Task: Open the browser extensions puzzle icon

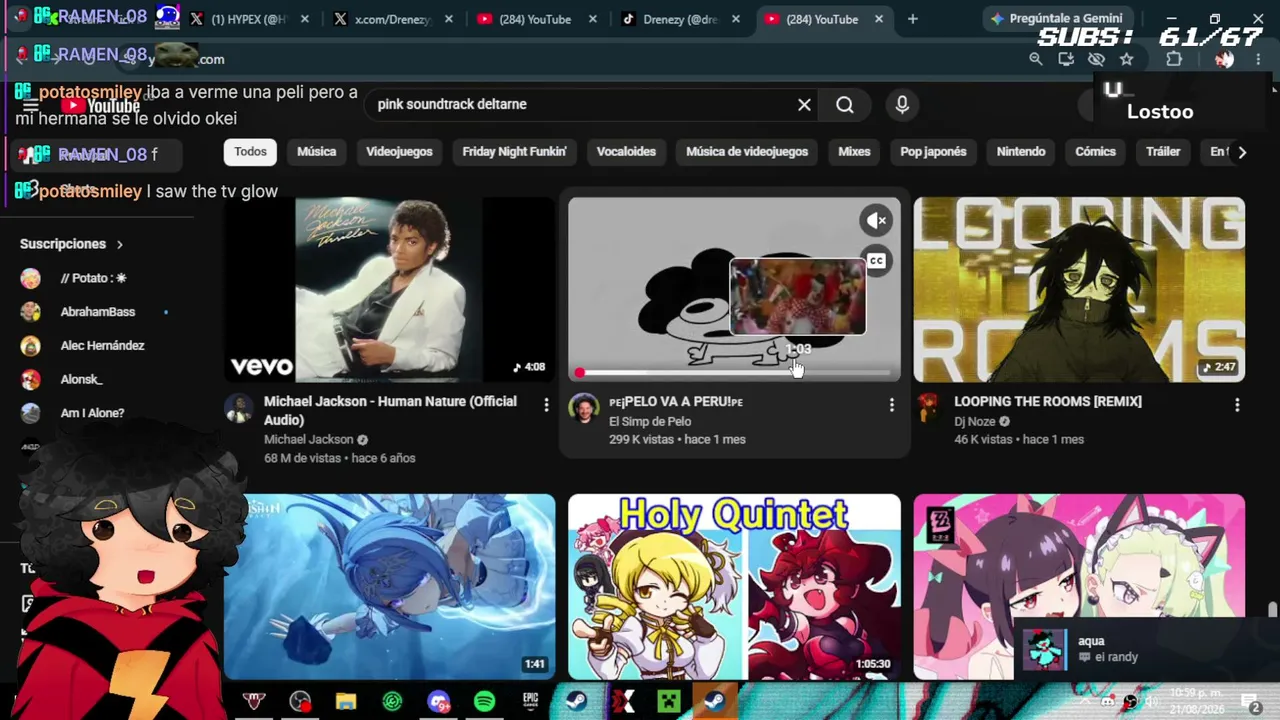Action: (1174, 59)
